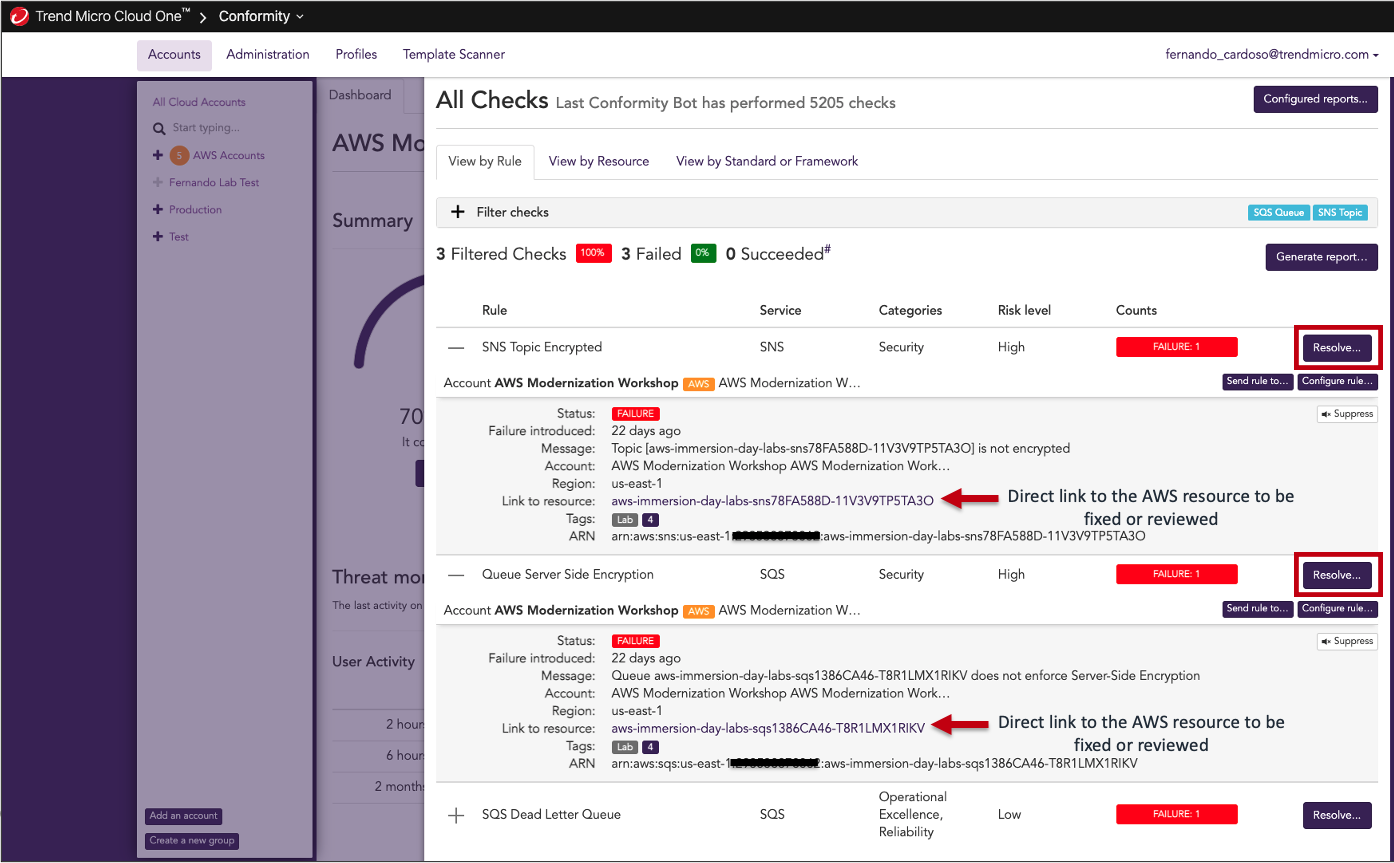Click the green 0% succeeded badge
The image size is (1394, 863).
[x=703, y=254]
